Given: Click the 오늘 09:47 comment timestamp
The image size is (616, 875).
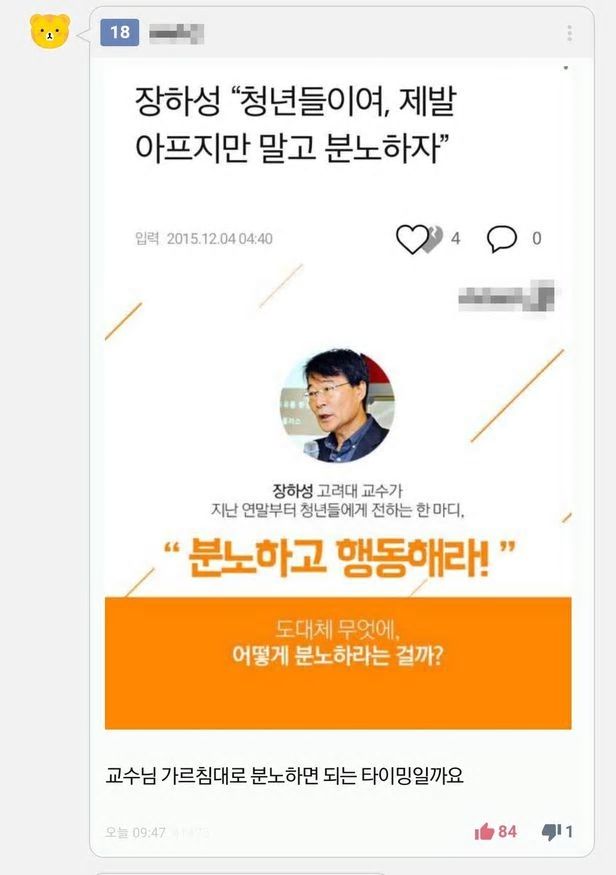Looking at the screenshot, I should pos(136,832).
